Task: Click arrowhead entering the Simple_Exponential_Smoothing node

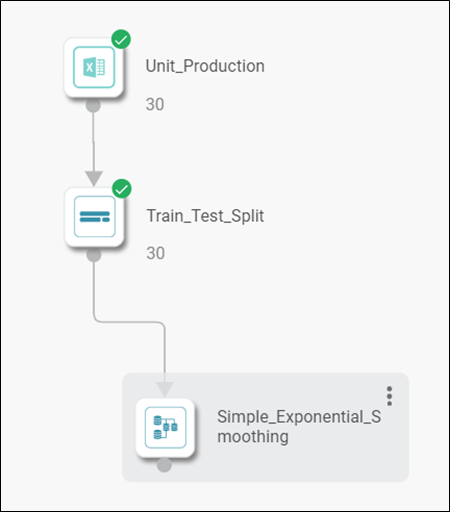Action: (164, 390)
